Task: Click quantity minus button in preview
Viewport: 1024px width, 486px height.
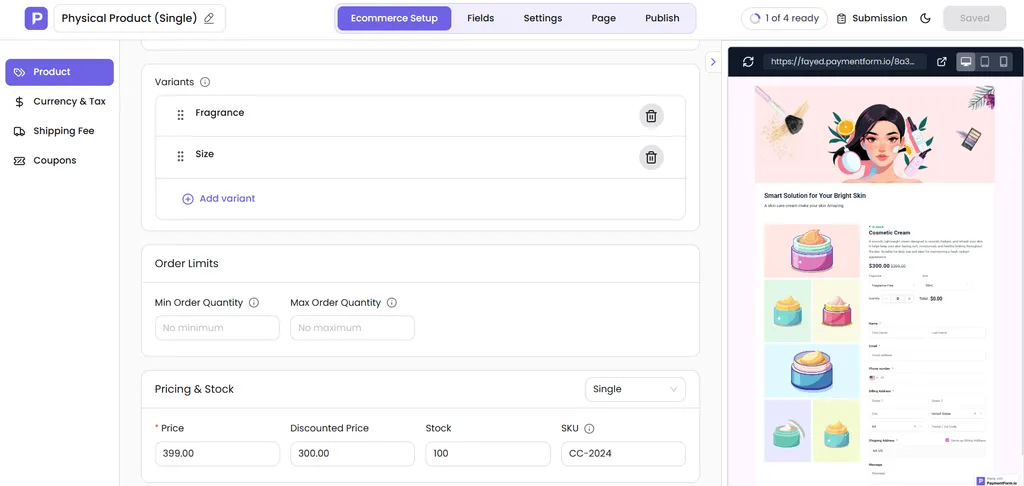Action: (x=887, y=299)
